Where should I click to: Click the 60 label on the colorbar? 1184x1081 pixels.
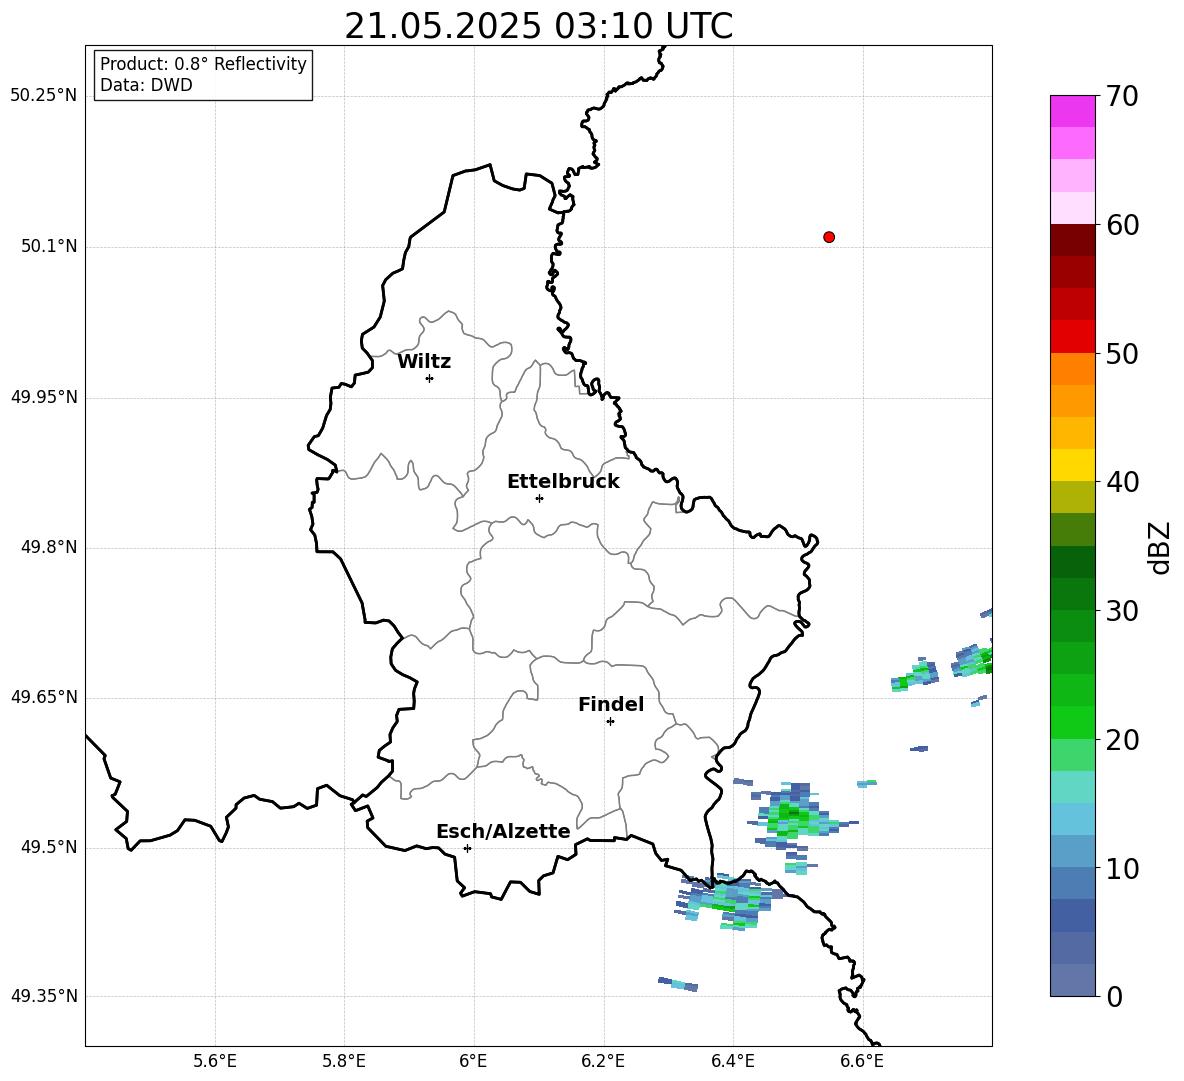pyautogui.click(x=1122, y=225)
